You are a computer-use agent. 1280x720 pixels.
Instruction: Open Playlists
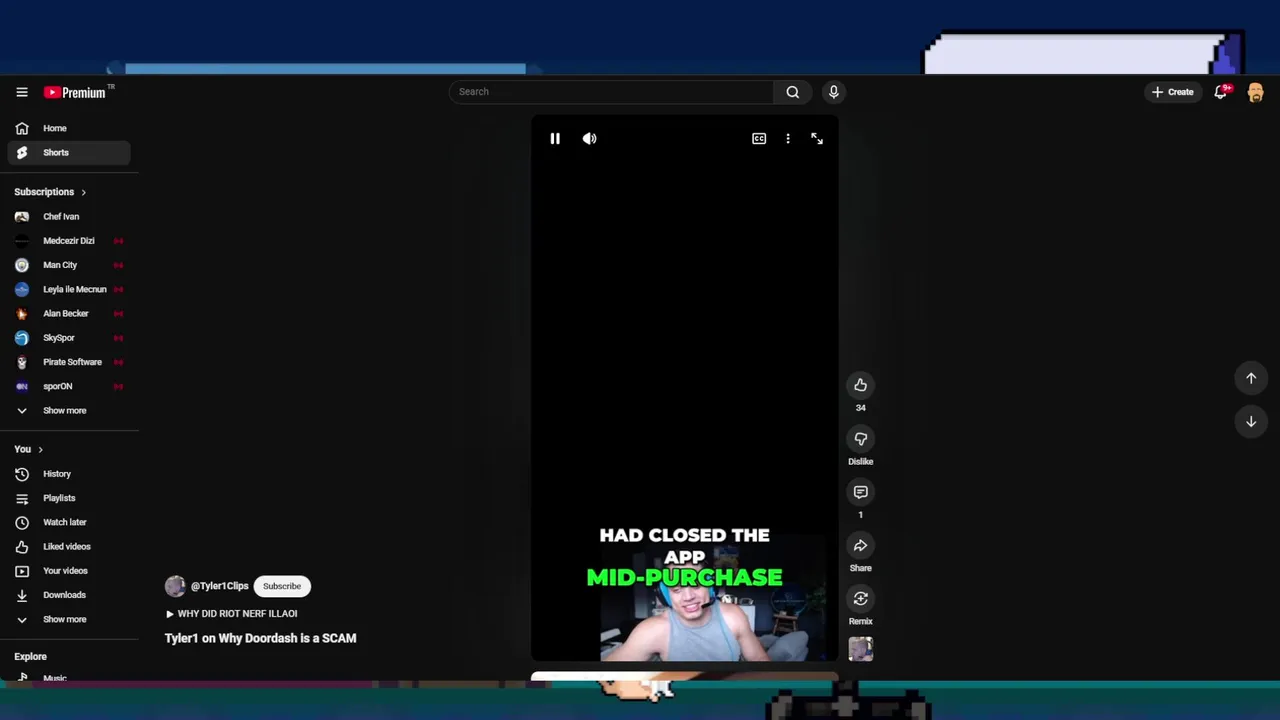point(69,498)
